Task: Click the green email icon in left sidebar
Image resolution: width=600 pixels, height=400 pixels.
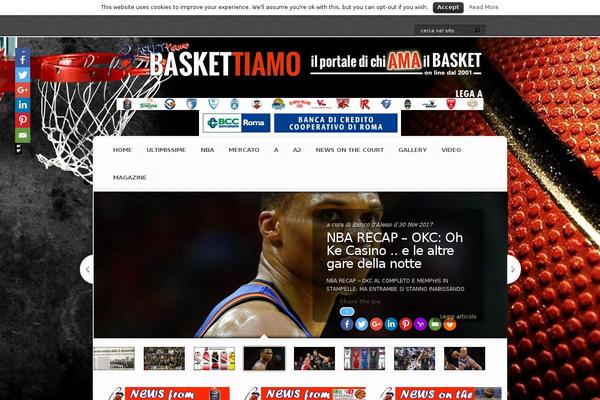Action: point(23,135)
